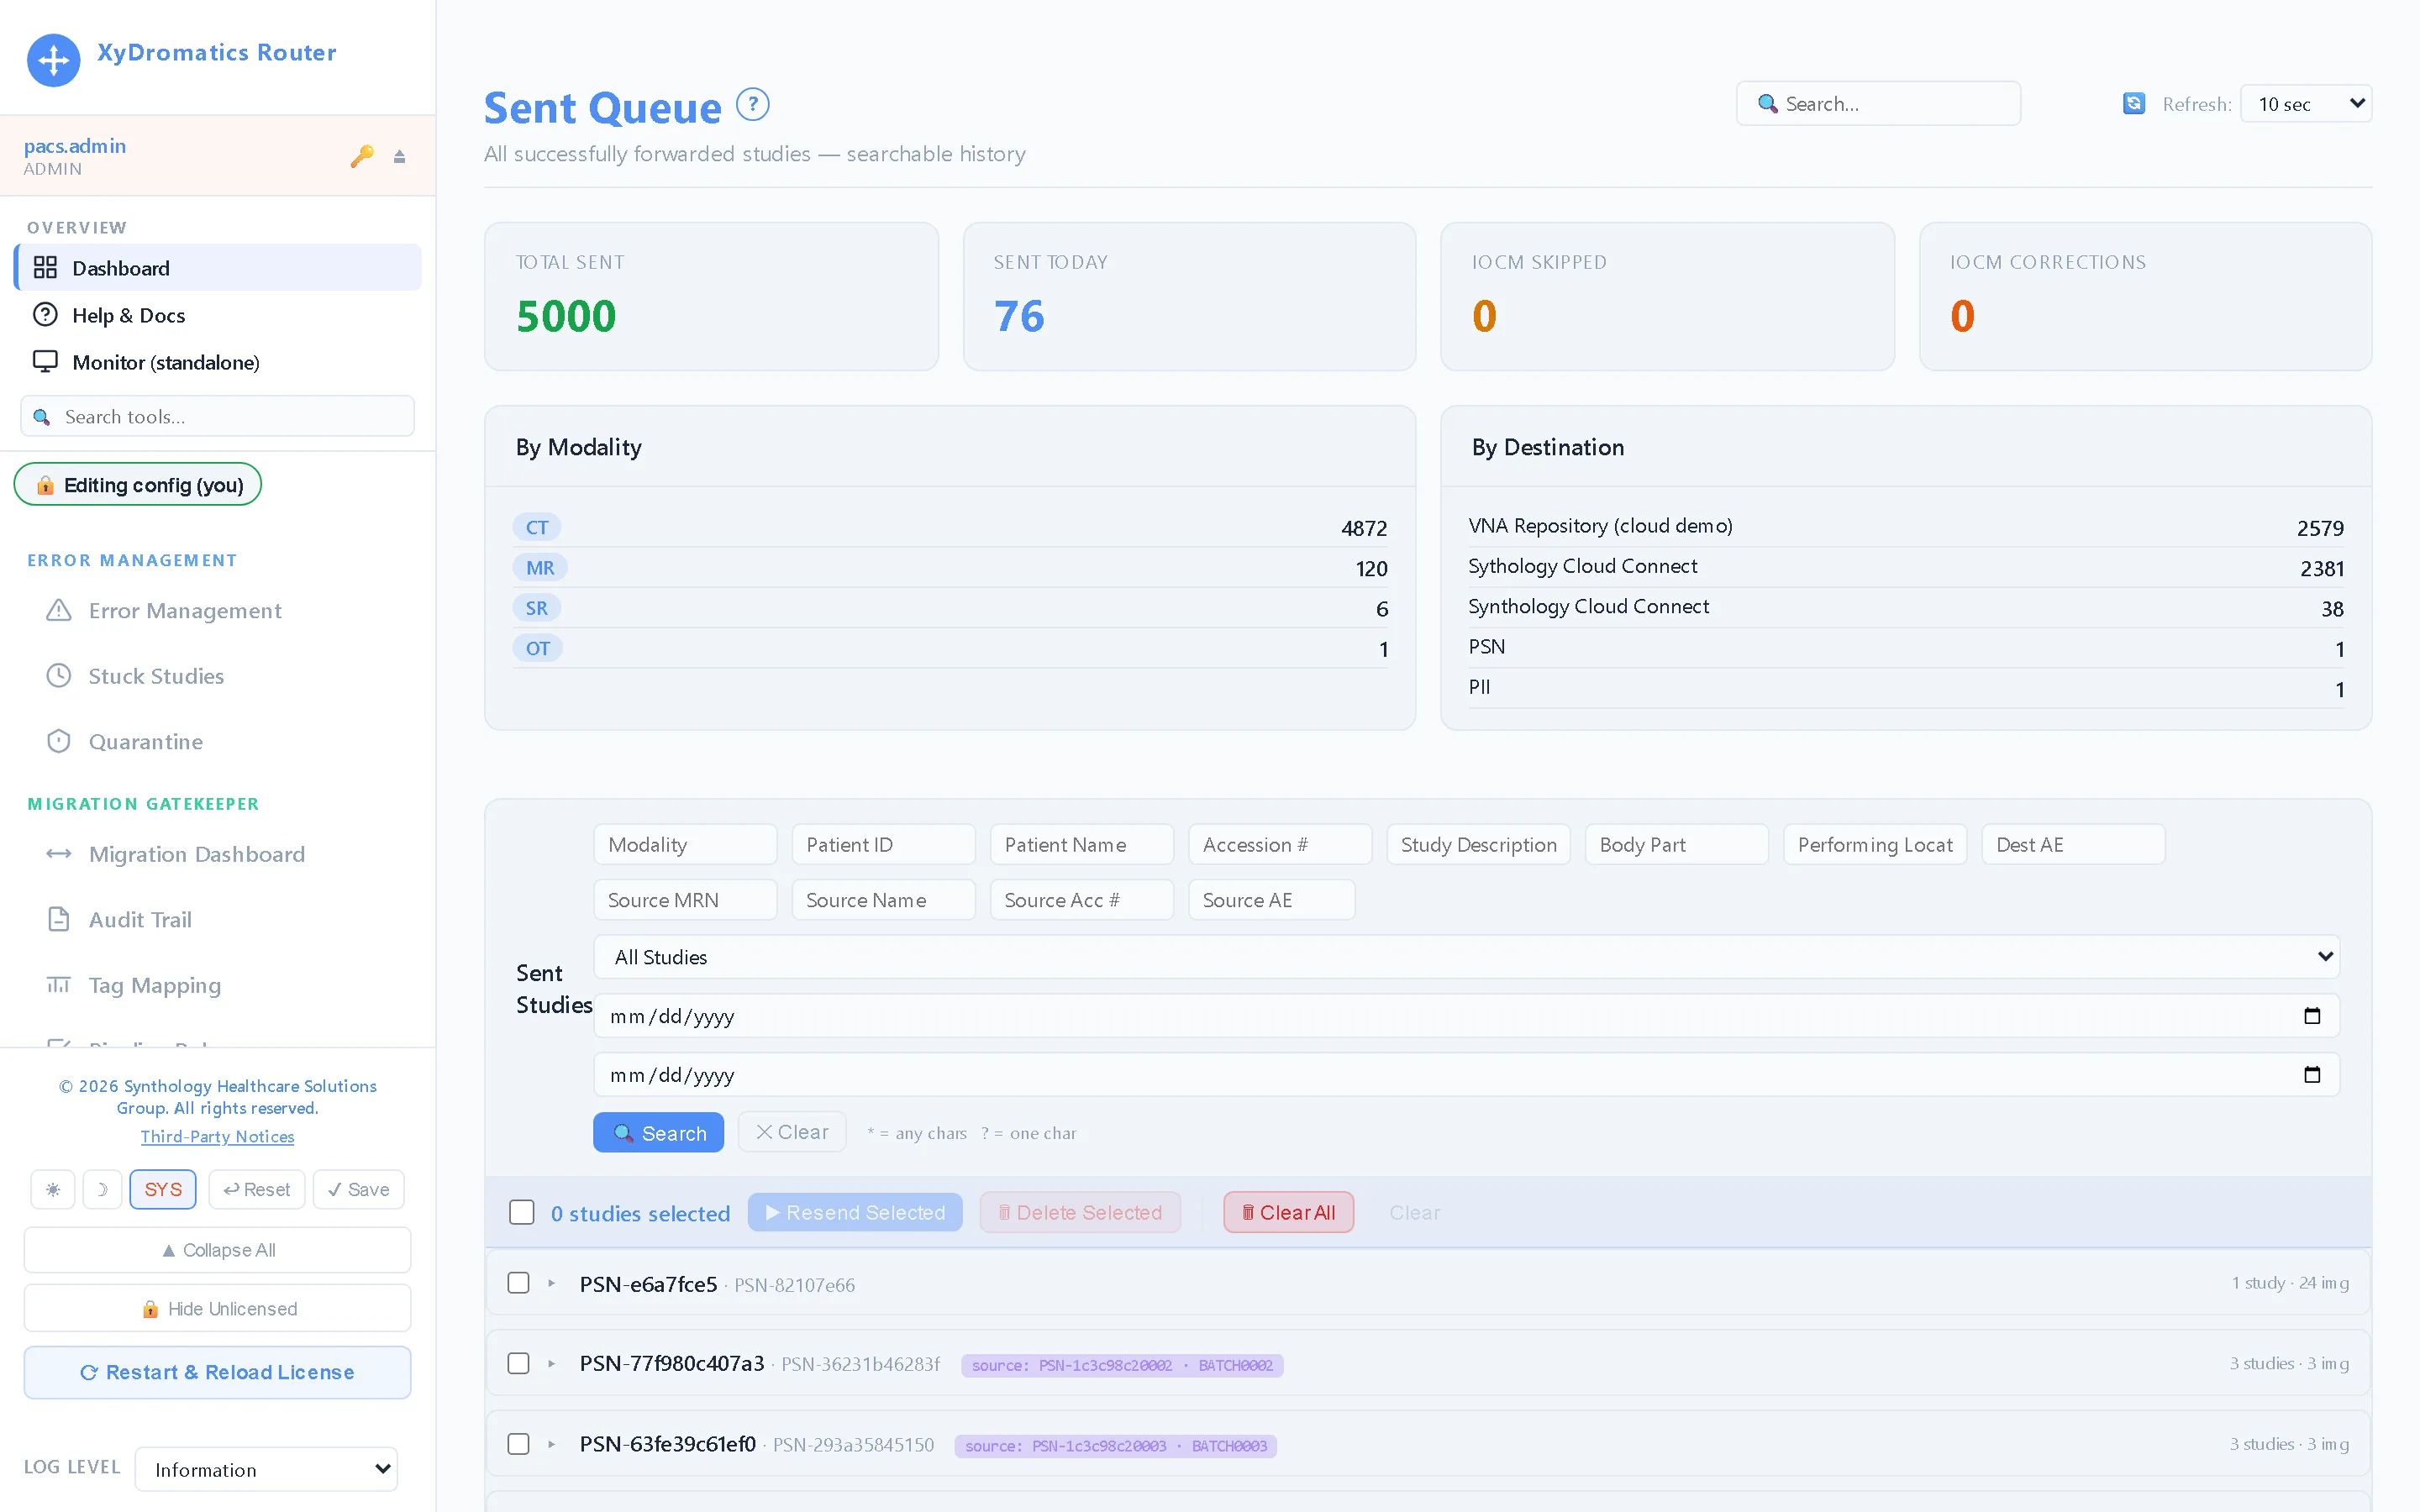
Task: Click the Help & Docs question icon
Action: tap(45, 314)
